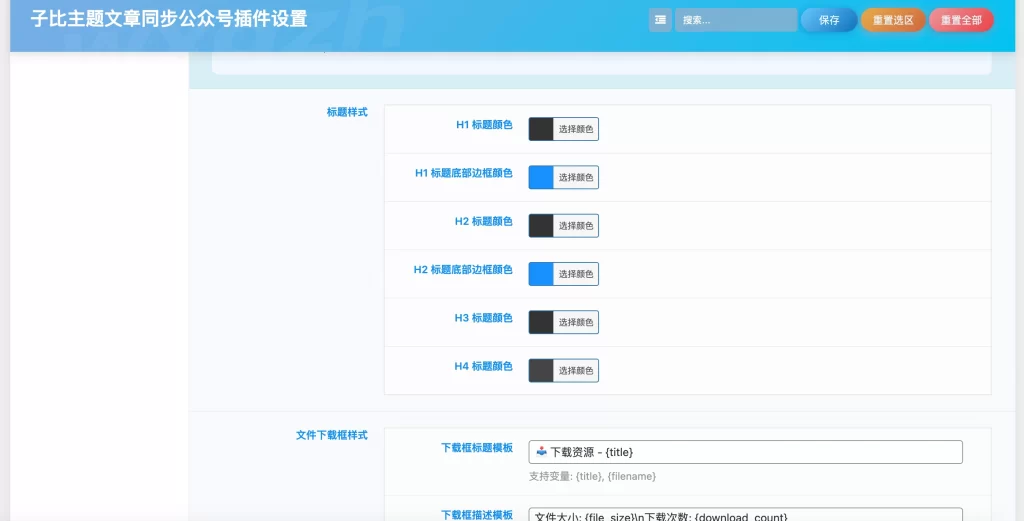
Task: Open the H2 标题底部边框颜色 blue swatch
Action: (541, 273)
